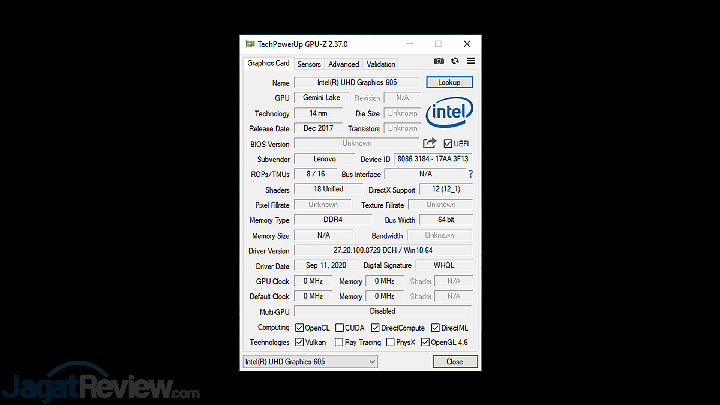Image resolution: width=720 pixels, height=405 pixels.
Task: Click the Intel logo
Action: coord(449,112)
